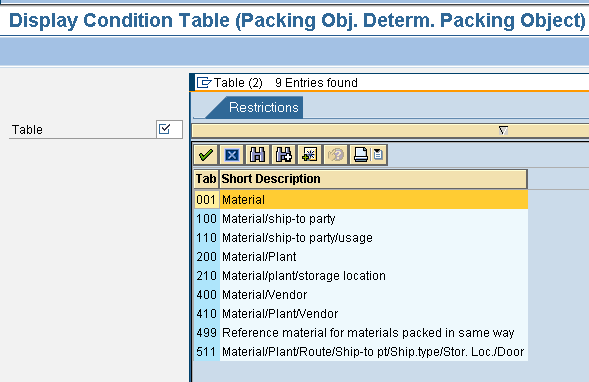Click the Short Description column header
The image size is (589, 382).
tap(373, 179)
